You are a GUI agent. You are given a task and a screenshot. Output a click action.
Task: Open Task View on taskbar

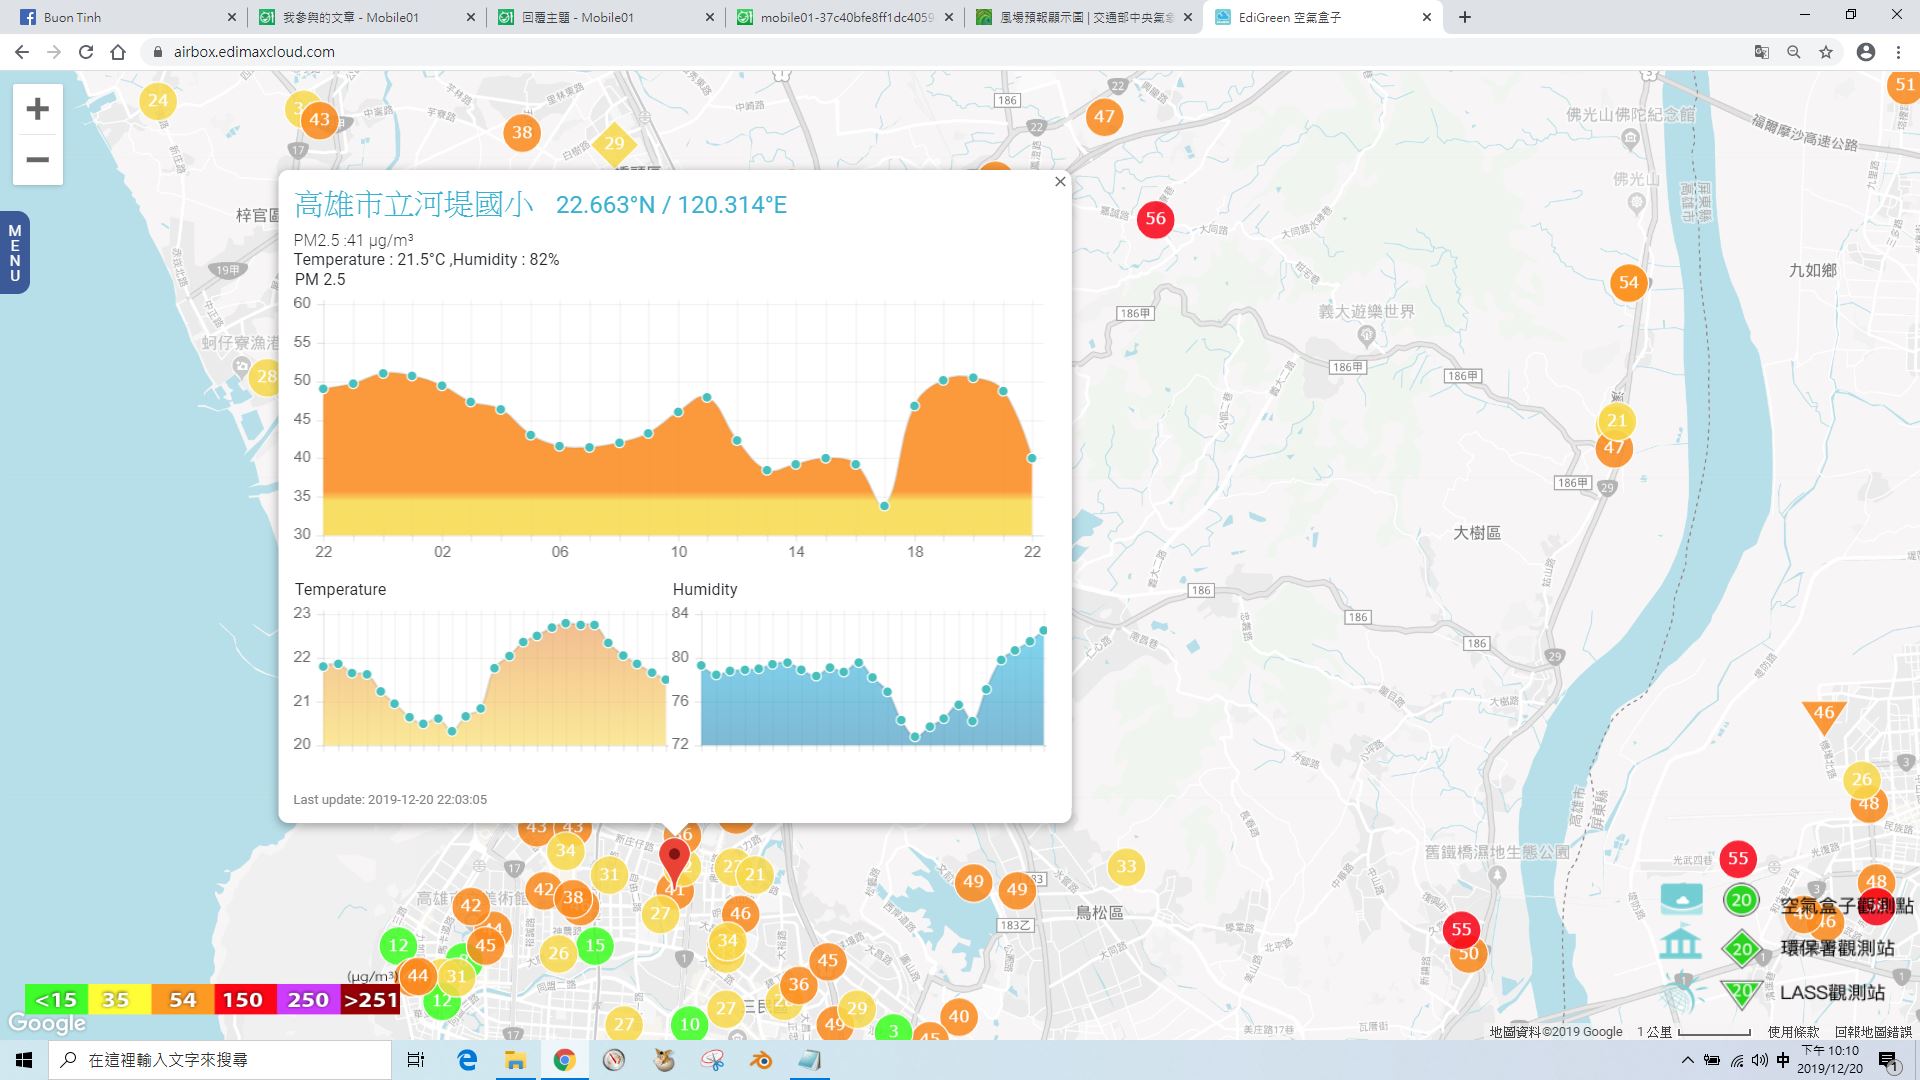coord(416,1060)
